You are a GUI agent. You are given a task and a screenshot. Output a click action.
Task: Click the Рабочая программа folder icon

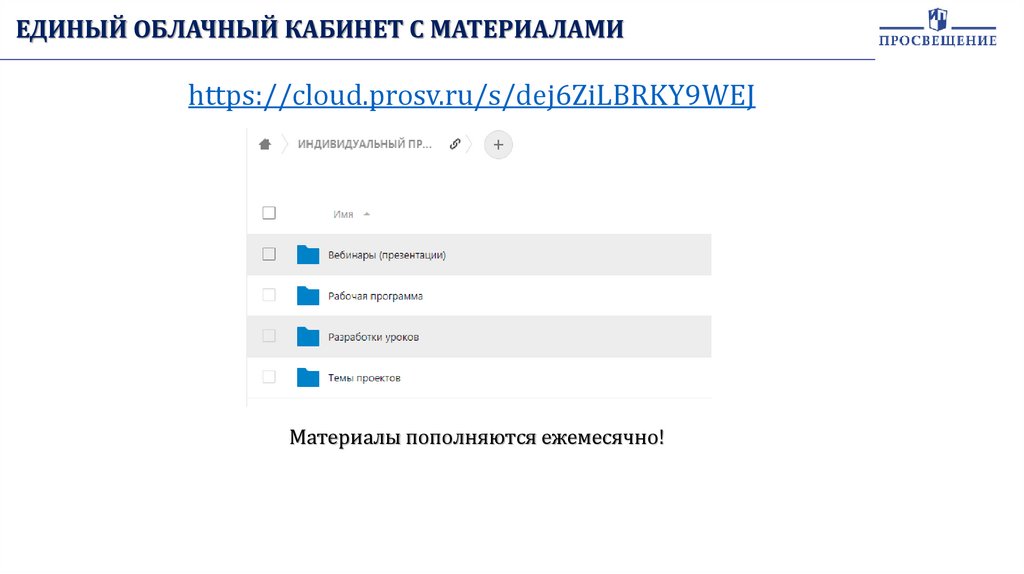308,296
